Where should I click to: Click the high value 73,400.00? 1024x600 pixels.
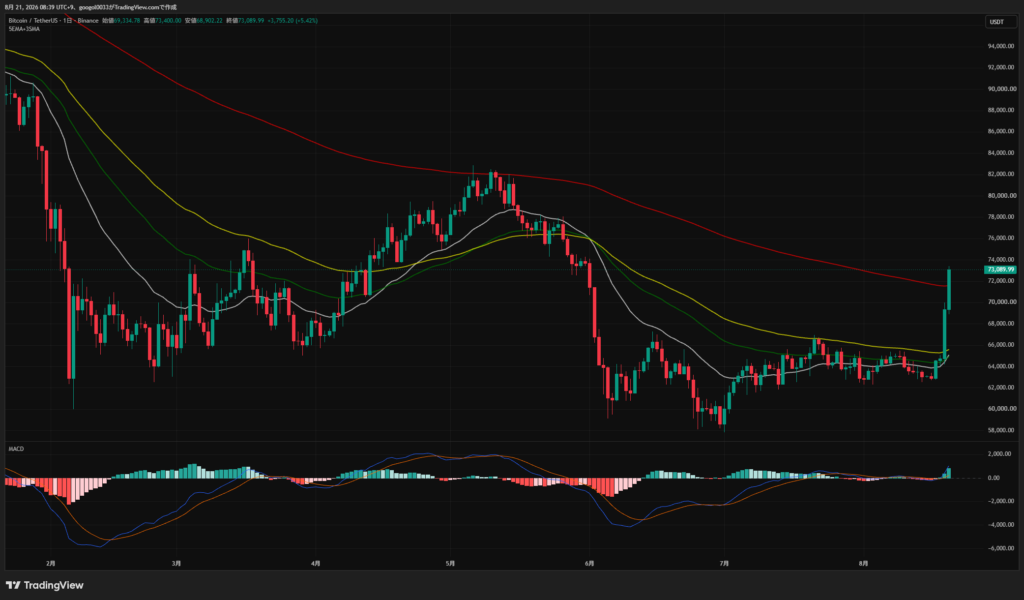click(x=168, y=20)
